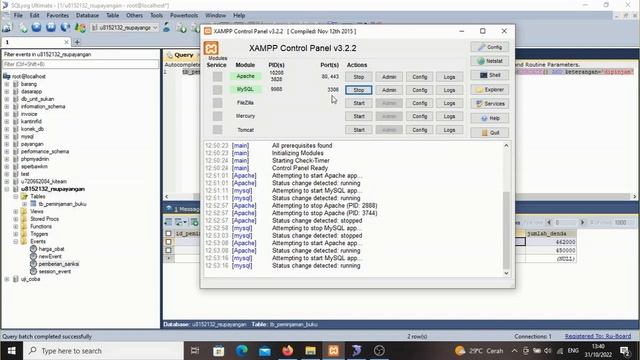The height and width of the screenshot is (360, 640).
Task: Open MySQL Logs
Action: tap(449, 90)
